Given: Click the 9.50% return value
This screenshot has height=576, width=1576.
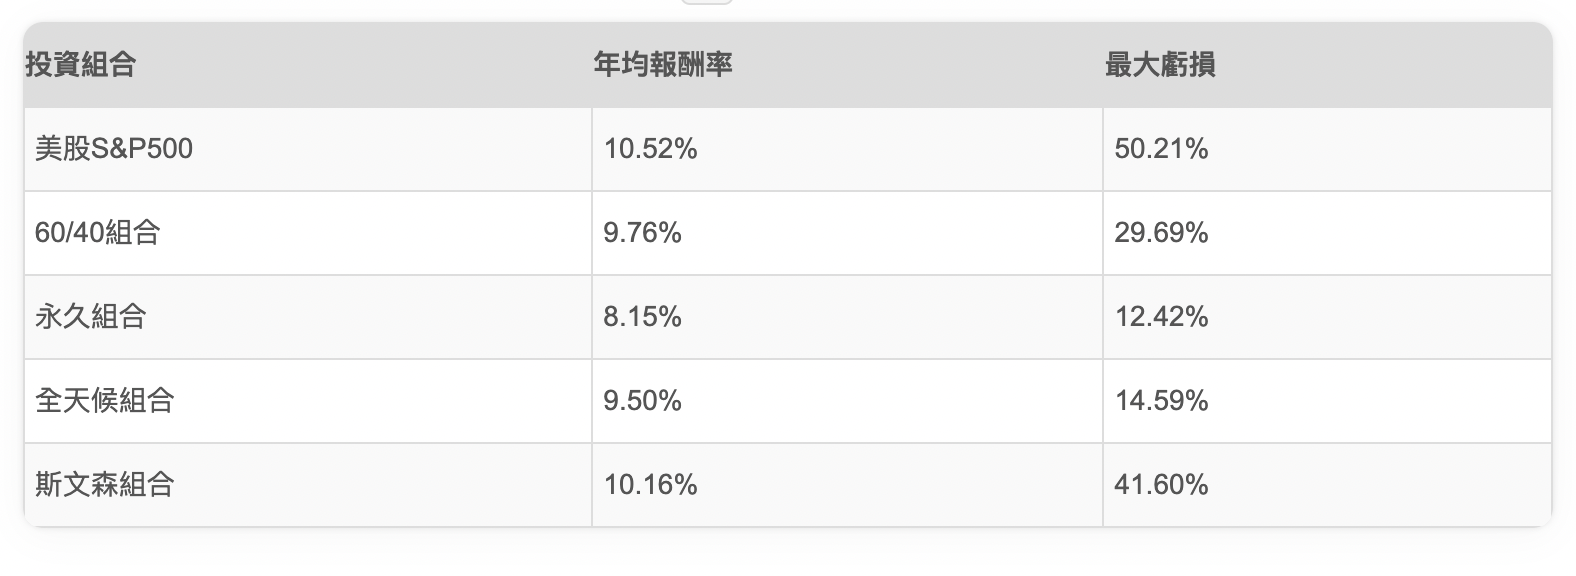Looking at the screenshot, I should click(642, 401).
